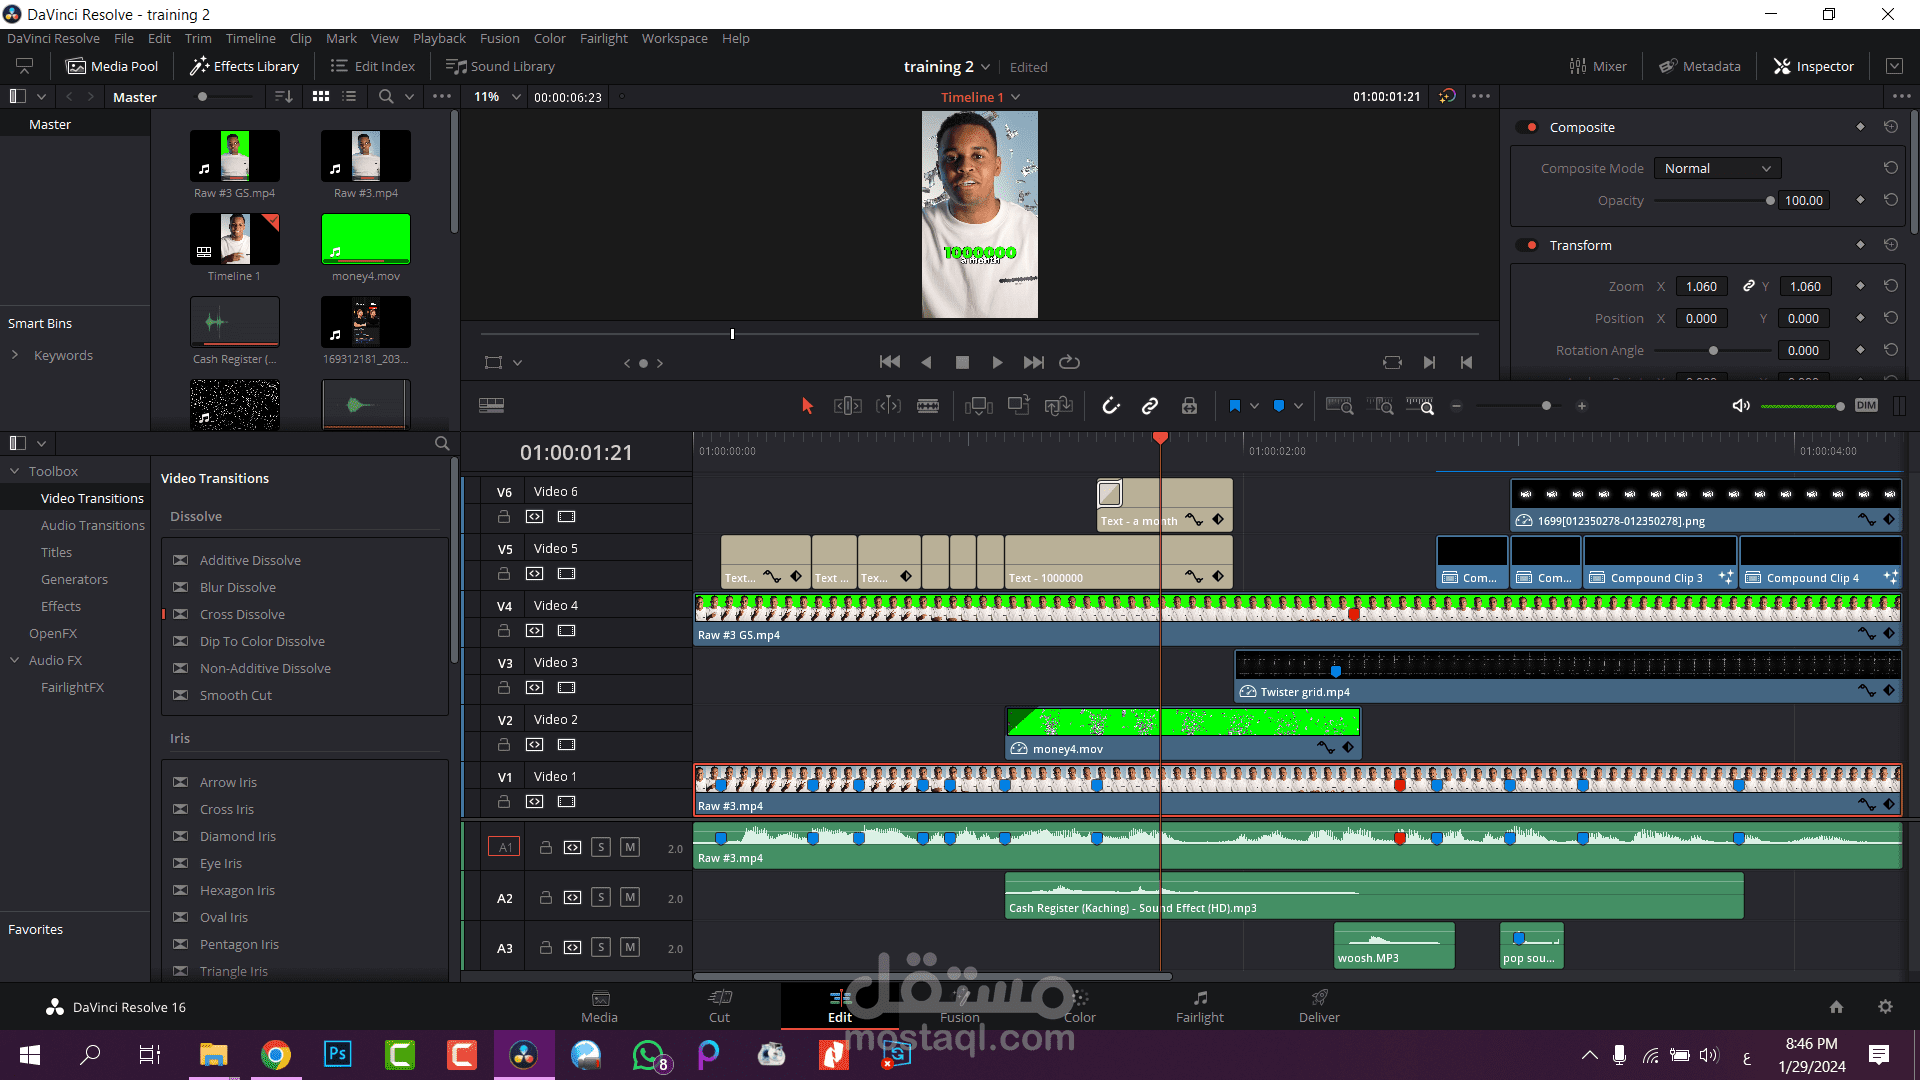Screen dimensions: 1920x1080
Task: Expand the Iris transitions category
Action: click(x=178, y=737)
